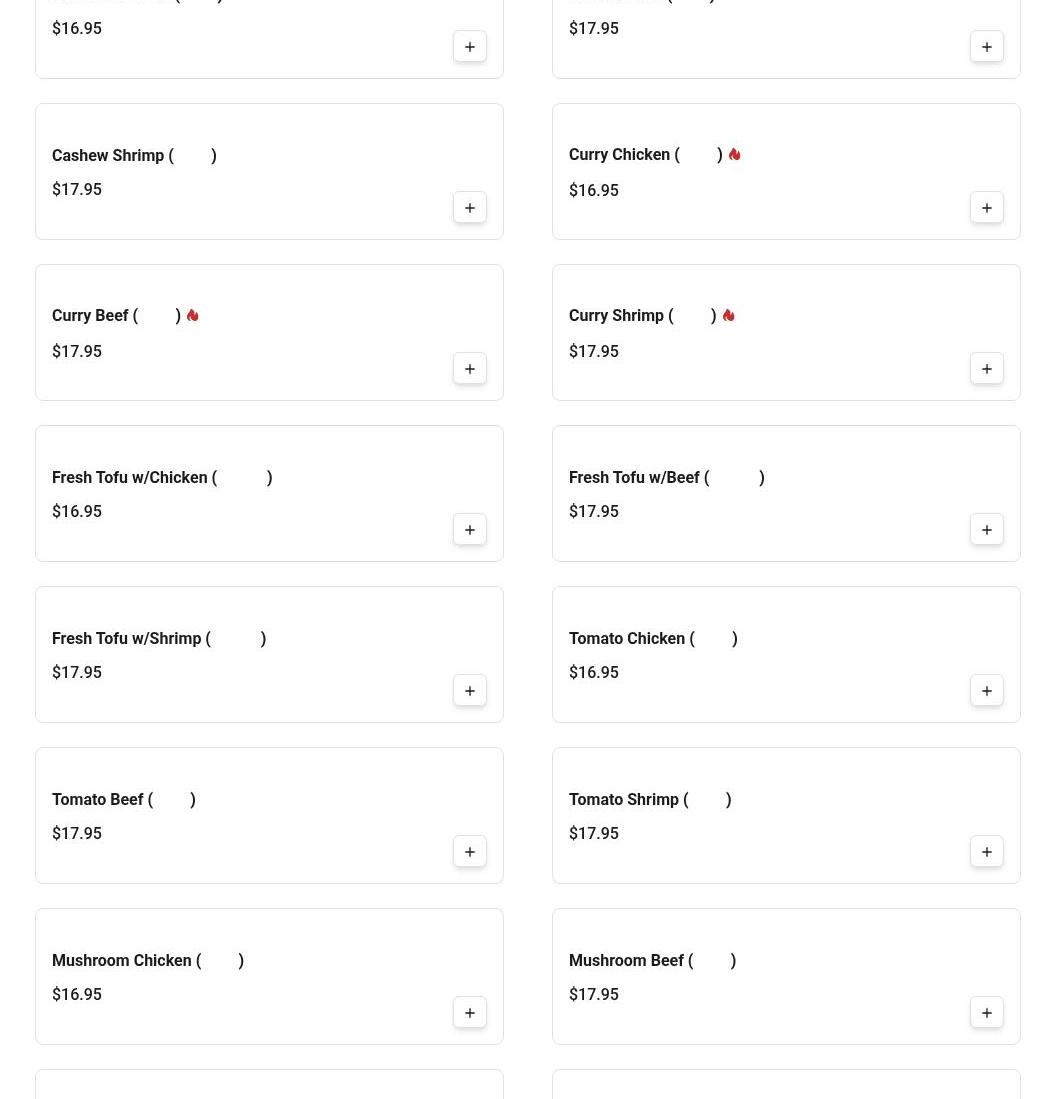Add Tomato Beef to cart
The height and width of the screenshot is (1099, 1050).
click(x=469, y=851)
